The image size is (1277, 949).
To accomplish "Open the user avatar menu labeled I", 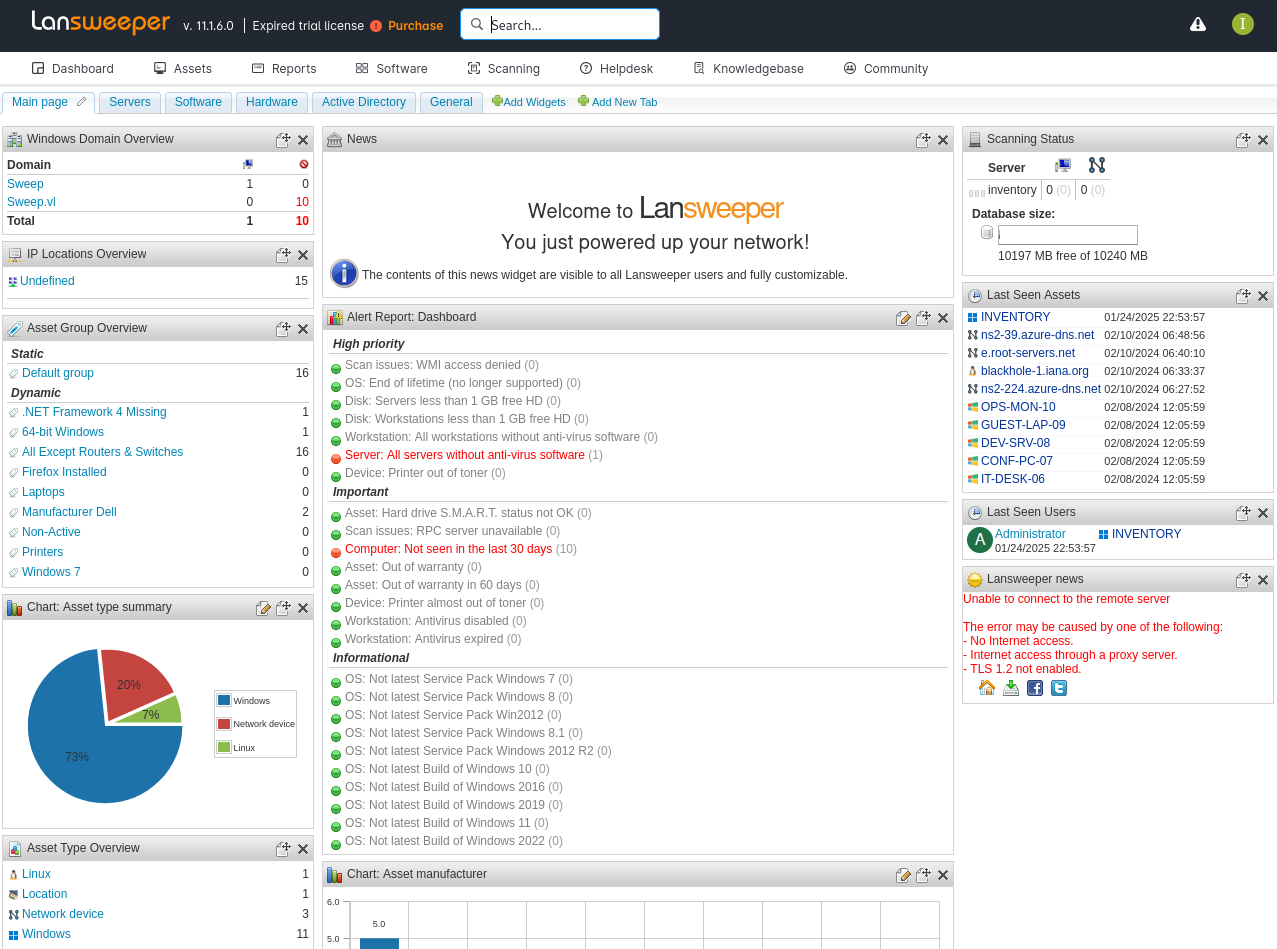I will (x=1243, y=24).
